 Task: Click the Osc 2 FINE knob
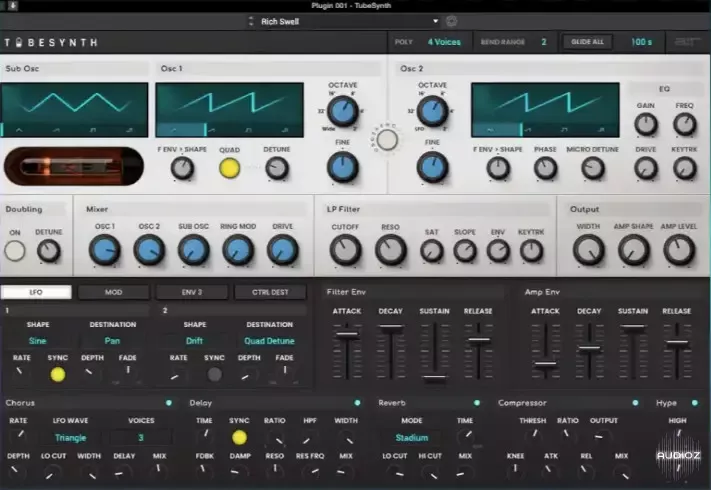click(x=432, y=167)
